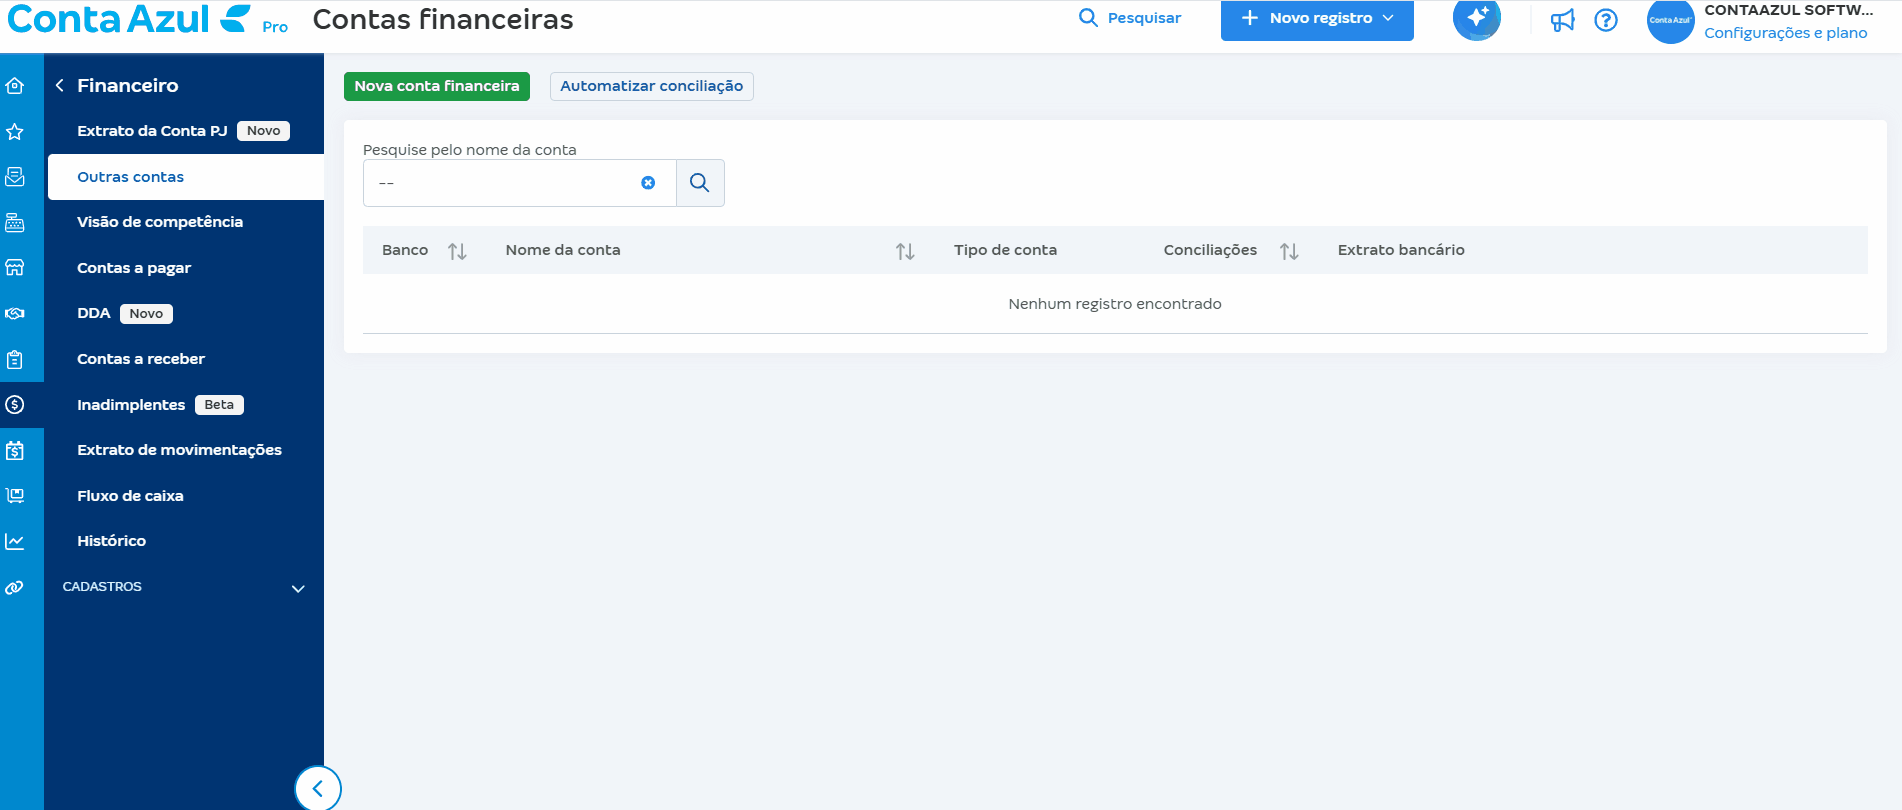
Task: Open the reports chart icon in sidebar
Action: click(x=15, y=542)
